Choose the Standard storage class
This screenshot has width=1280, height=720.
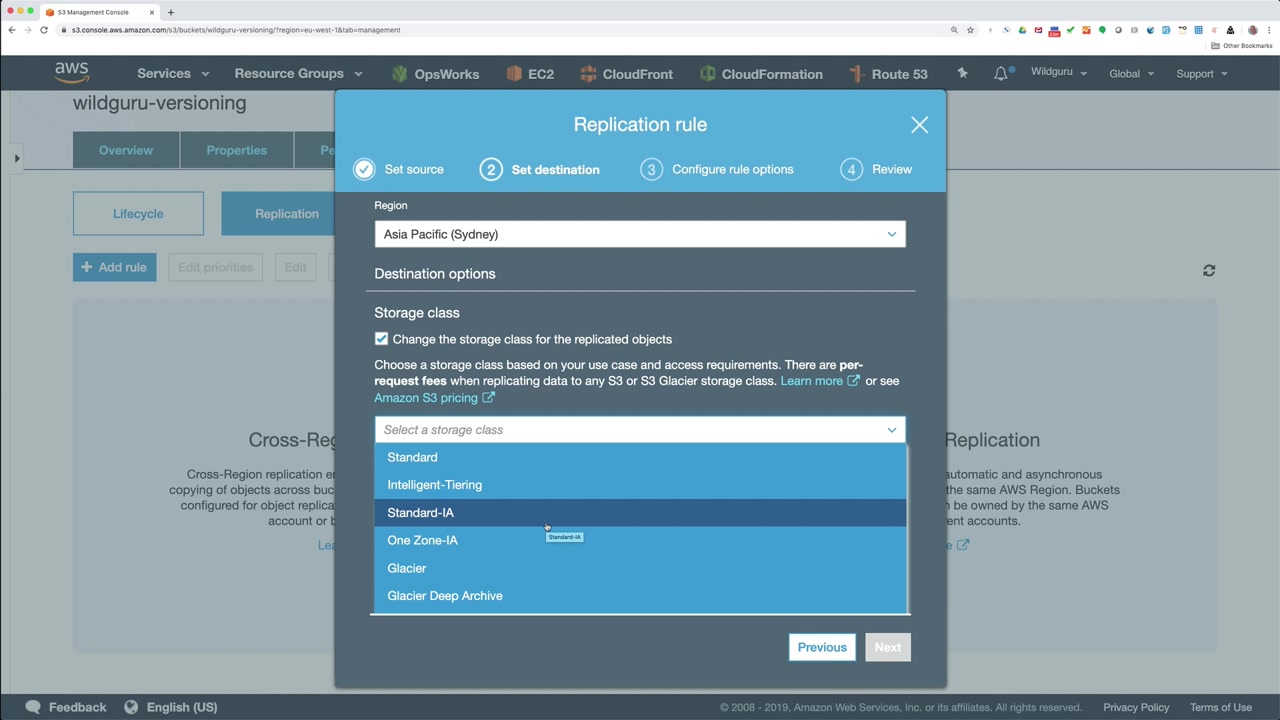(640, 457)
